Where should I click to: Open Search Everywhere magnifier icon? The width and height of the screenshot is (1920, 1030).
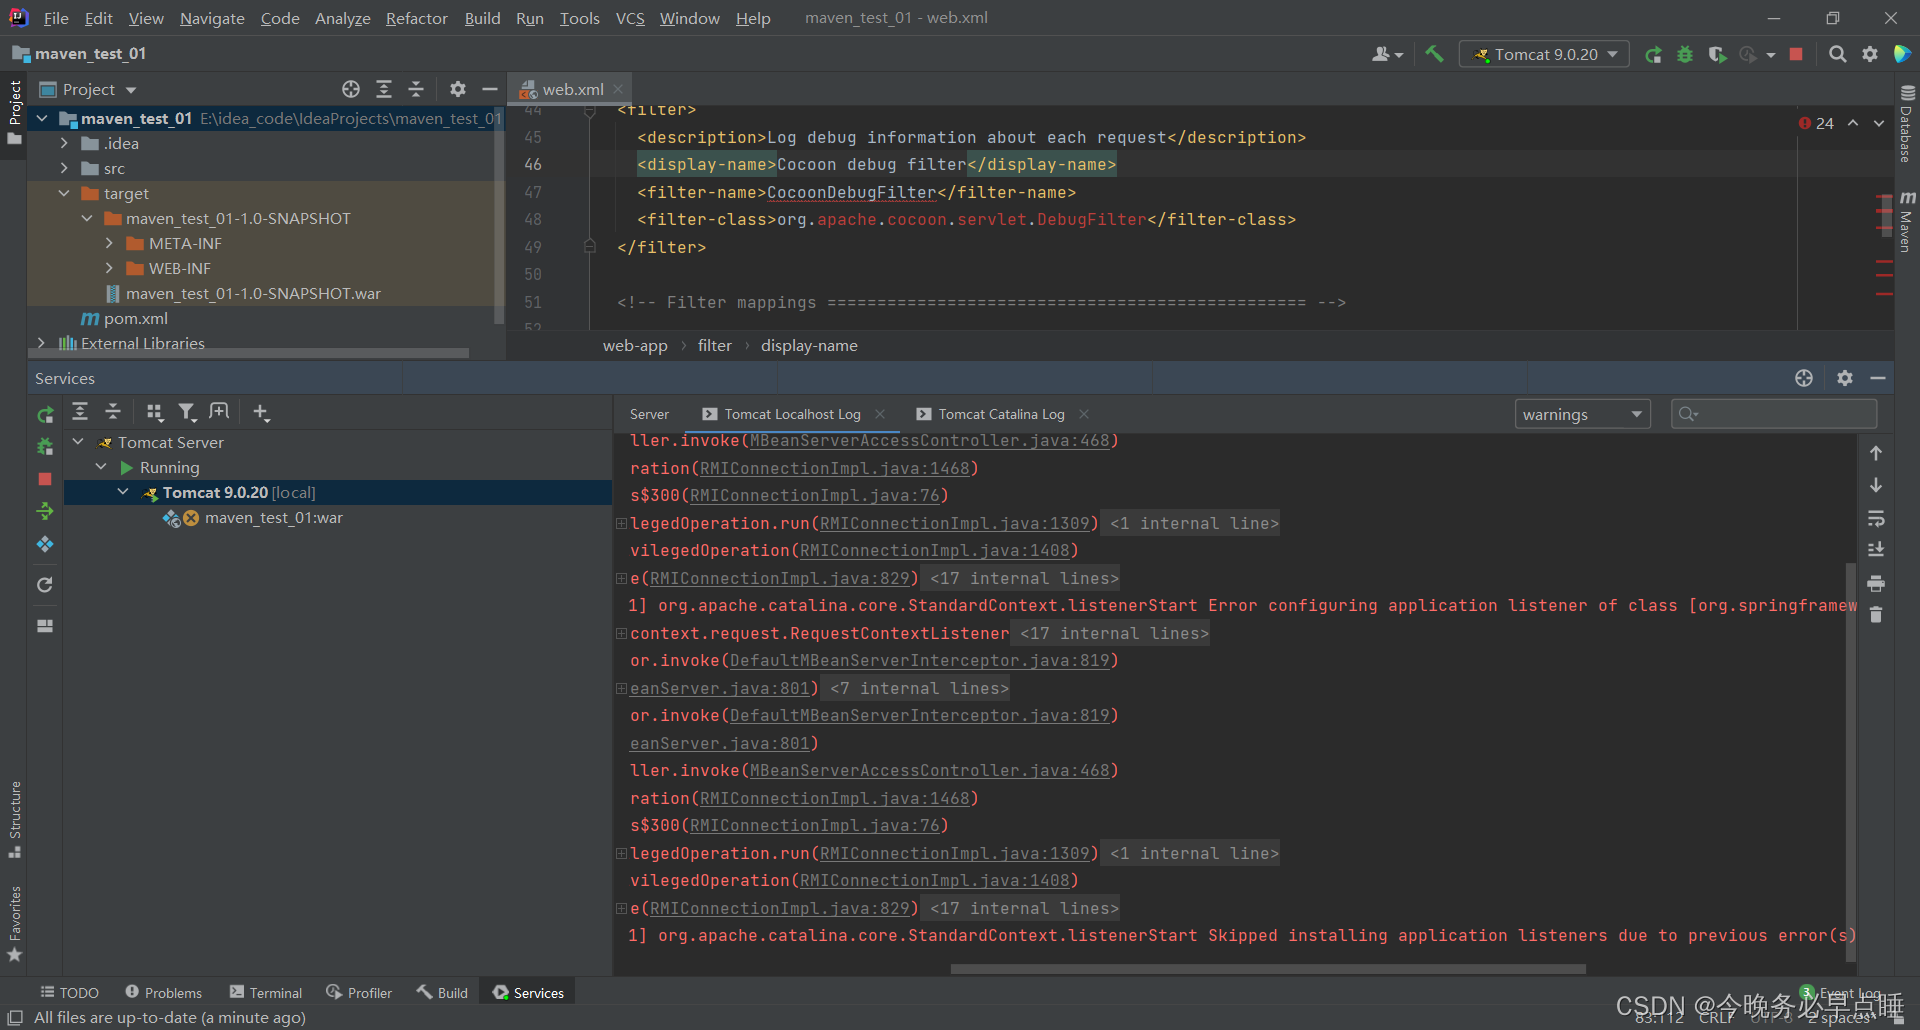click(x=1838, y=55)
